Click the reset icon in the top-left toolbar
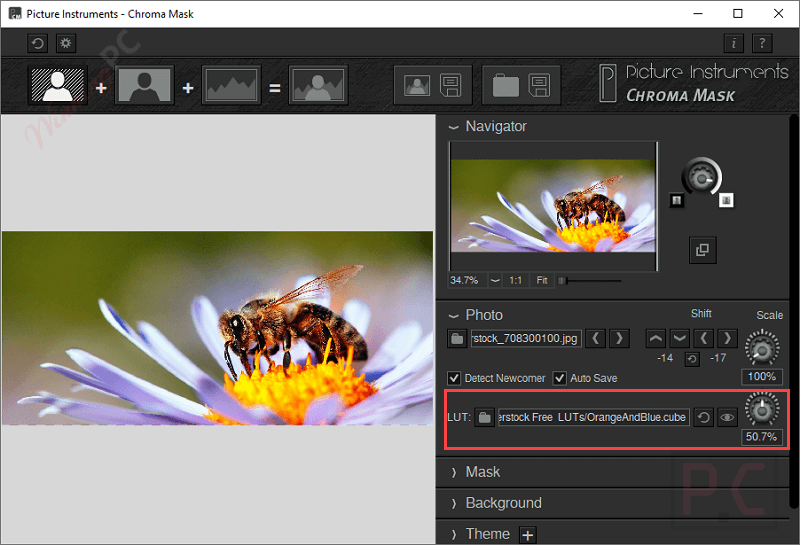Image resolution: width=800 pixels, height=545 pixels. [x=38, y=43]
